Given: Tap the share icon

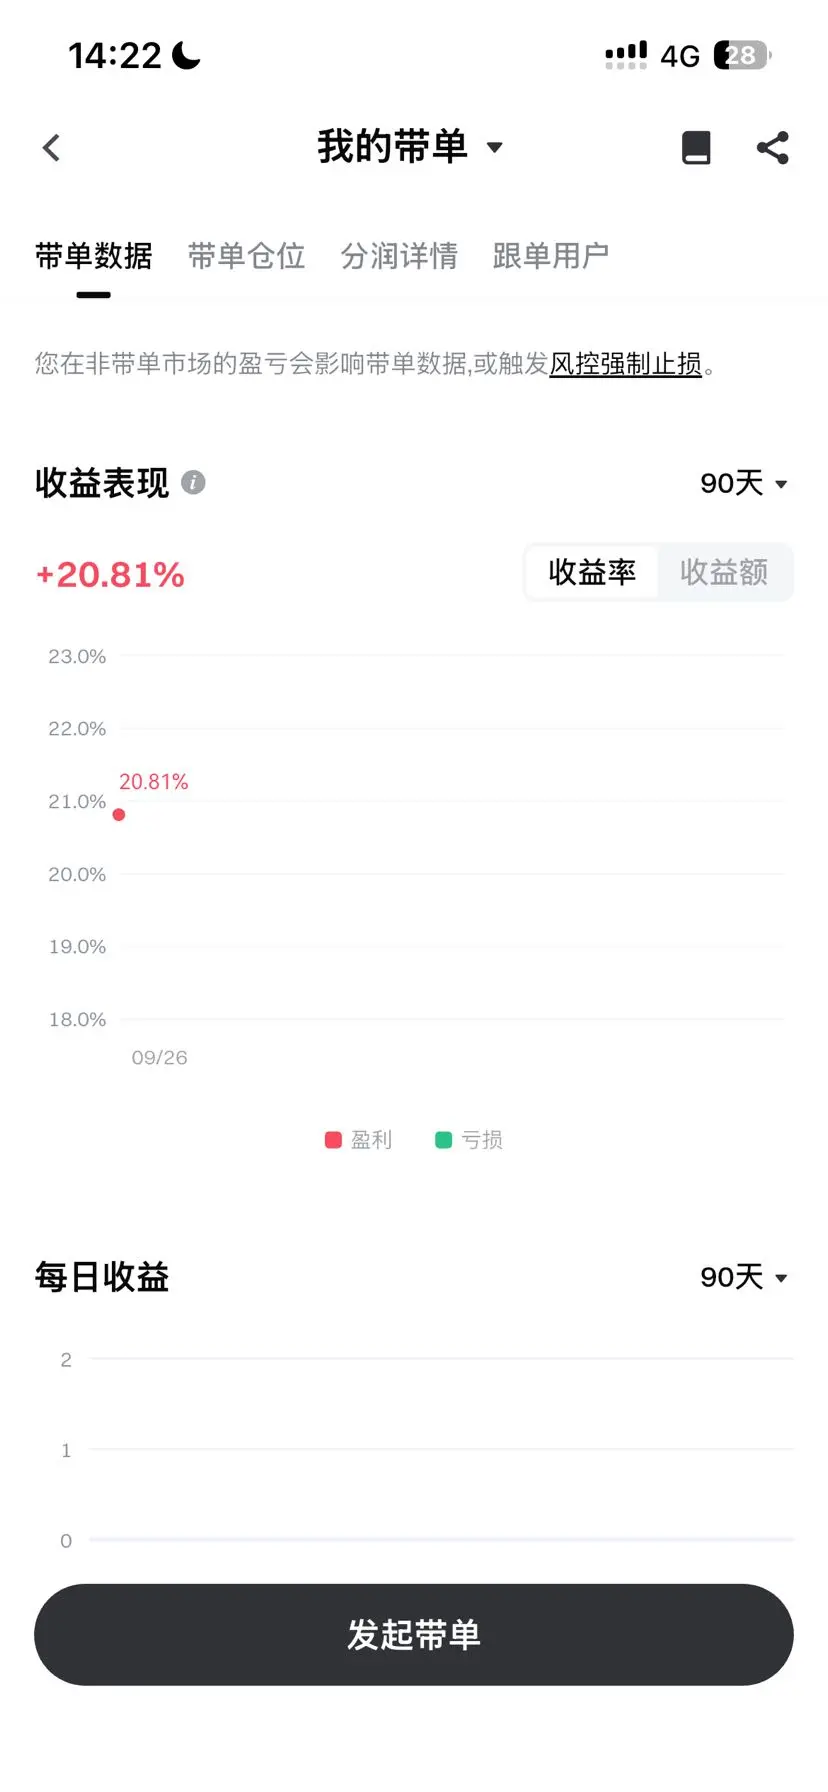Looking at the screenshot, I should coord(773,148).
